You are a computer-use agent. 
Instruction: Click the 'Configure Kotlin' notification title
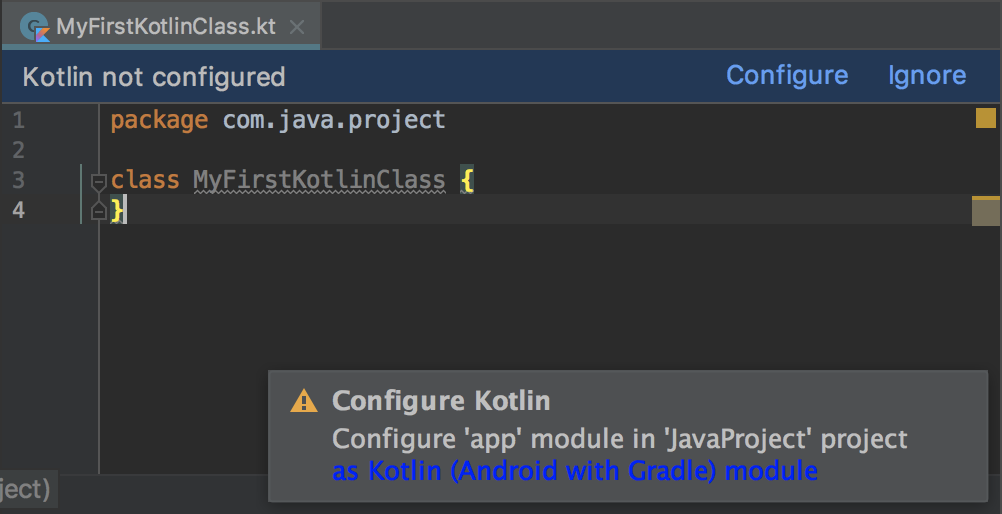pyautogui.click(x=441, y=402)
